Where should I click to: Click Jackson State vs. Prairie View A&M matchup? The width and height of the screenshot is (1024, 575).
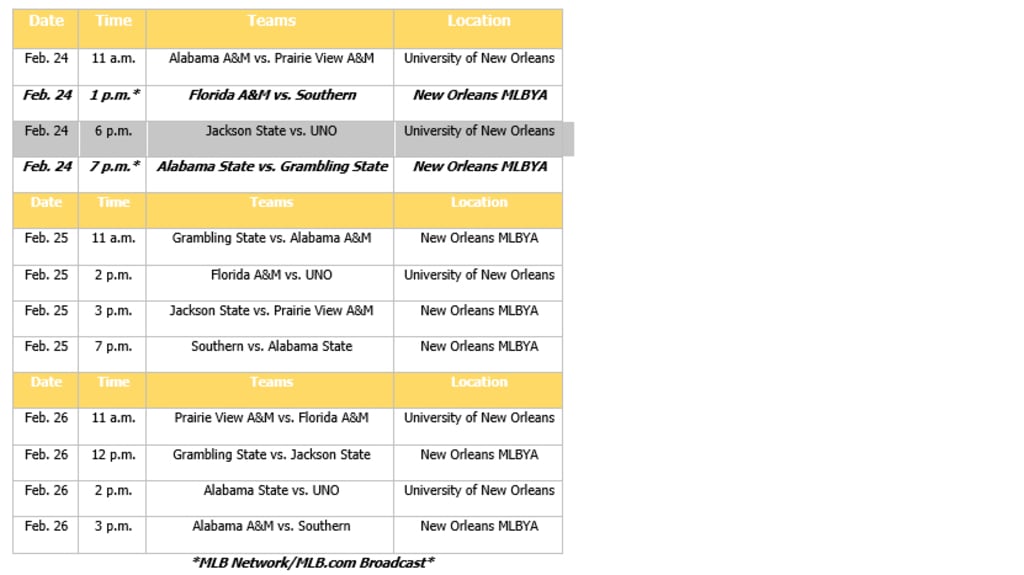[x=271, y=311]
